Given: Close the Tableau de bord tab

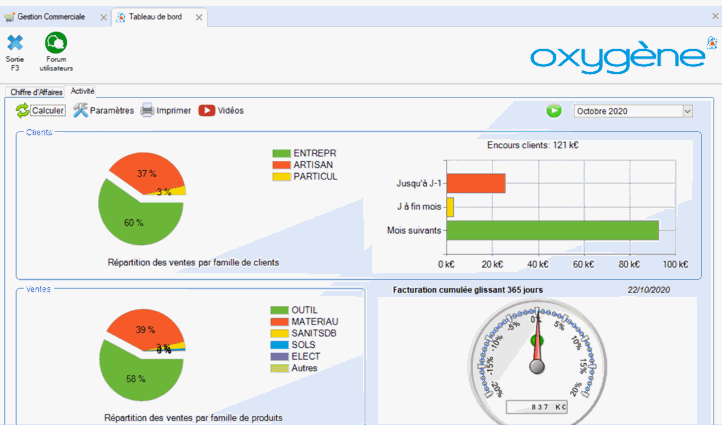Looking at the screenshot, I should 199,17.
